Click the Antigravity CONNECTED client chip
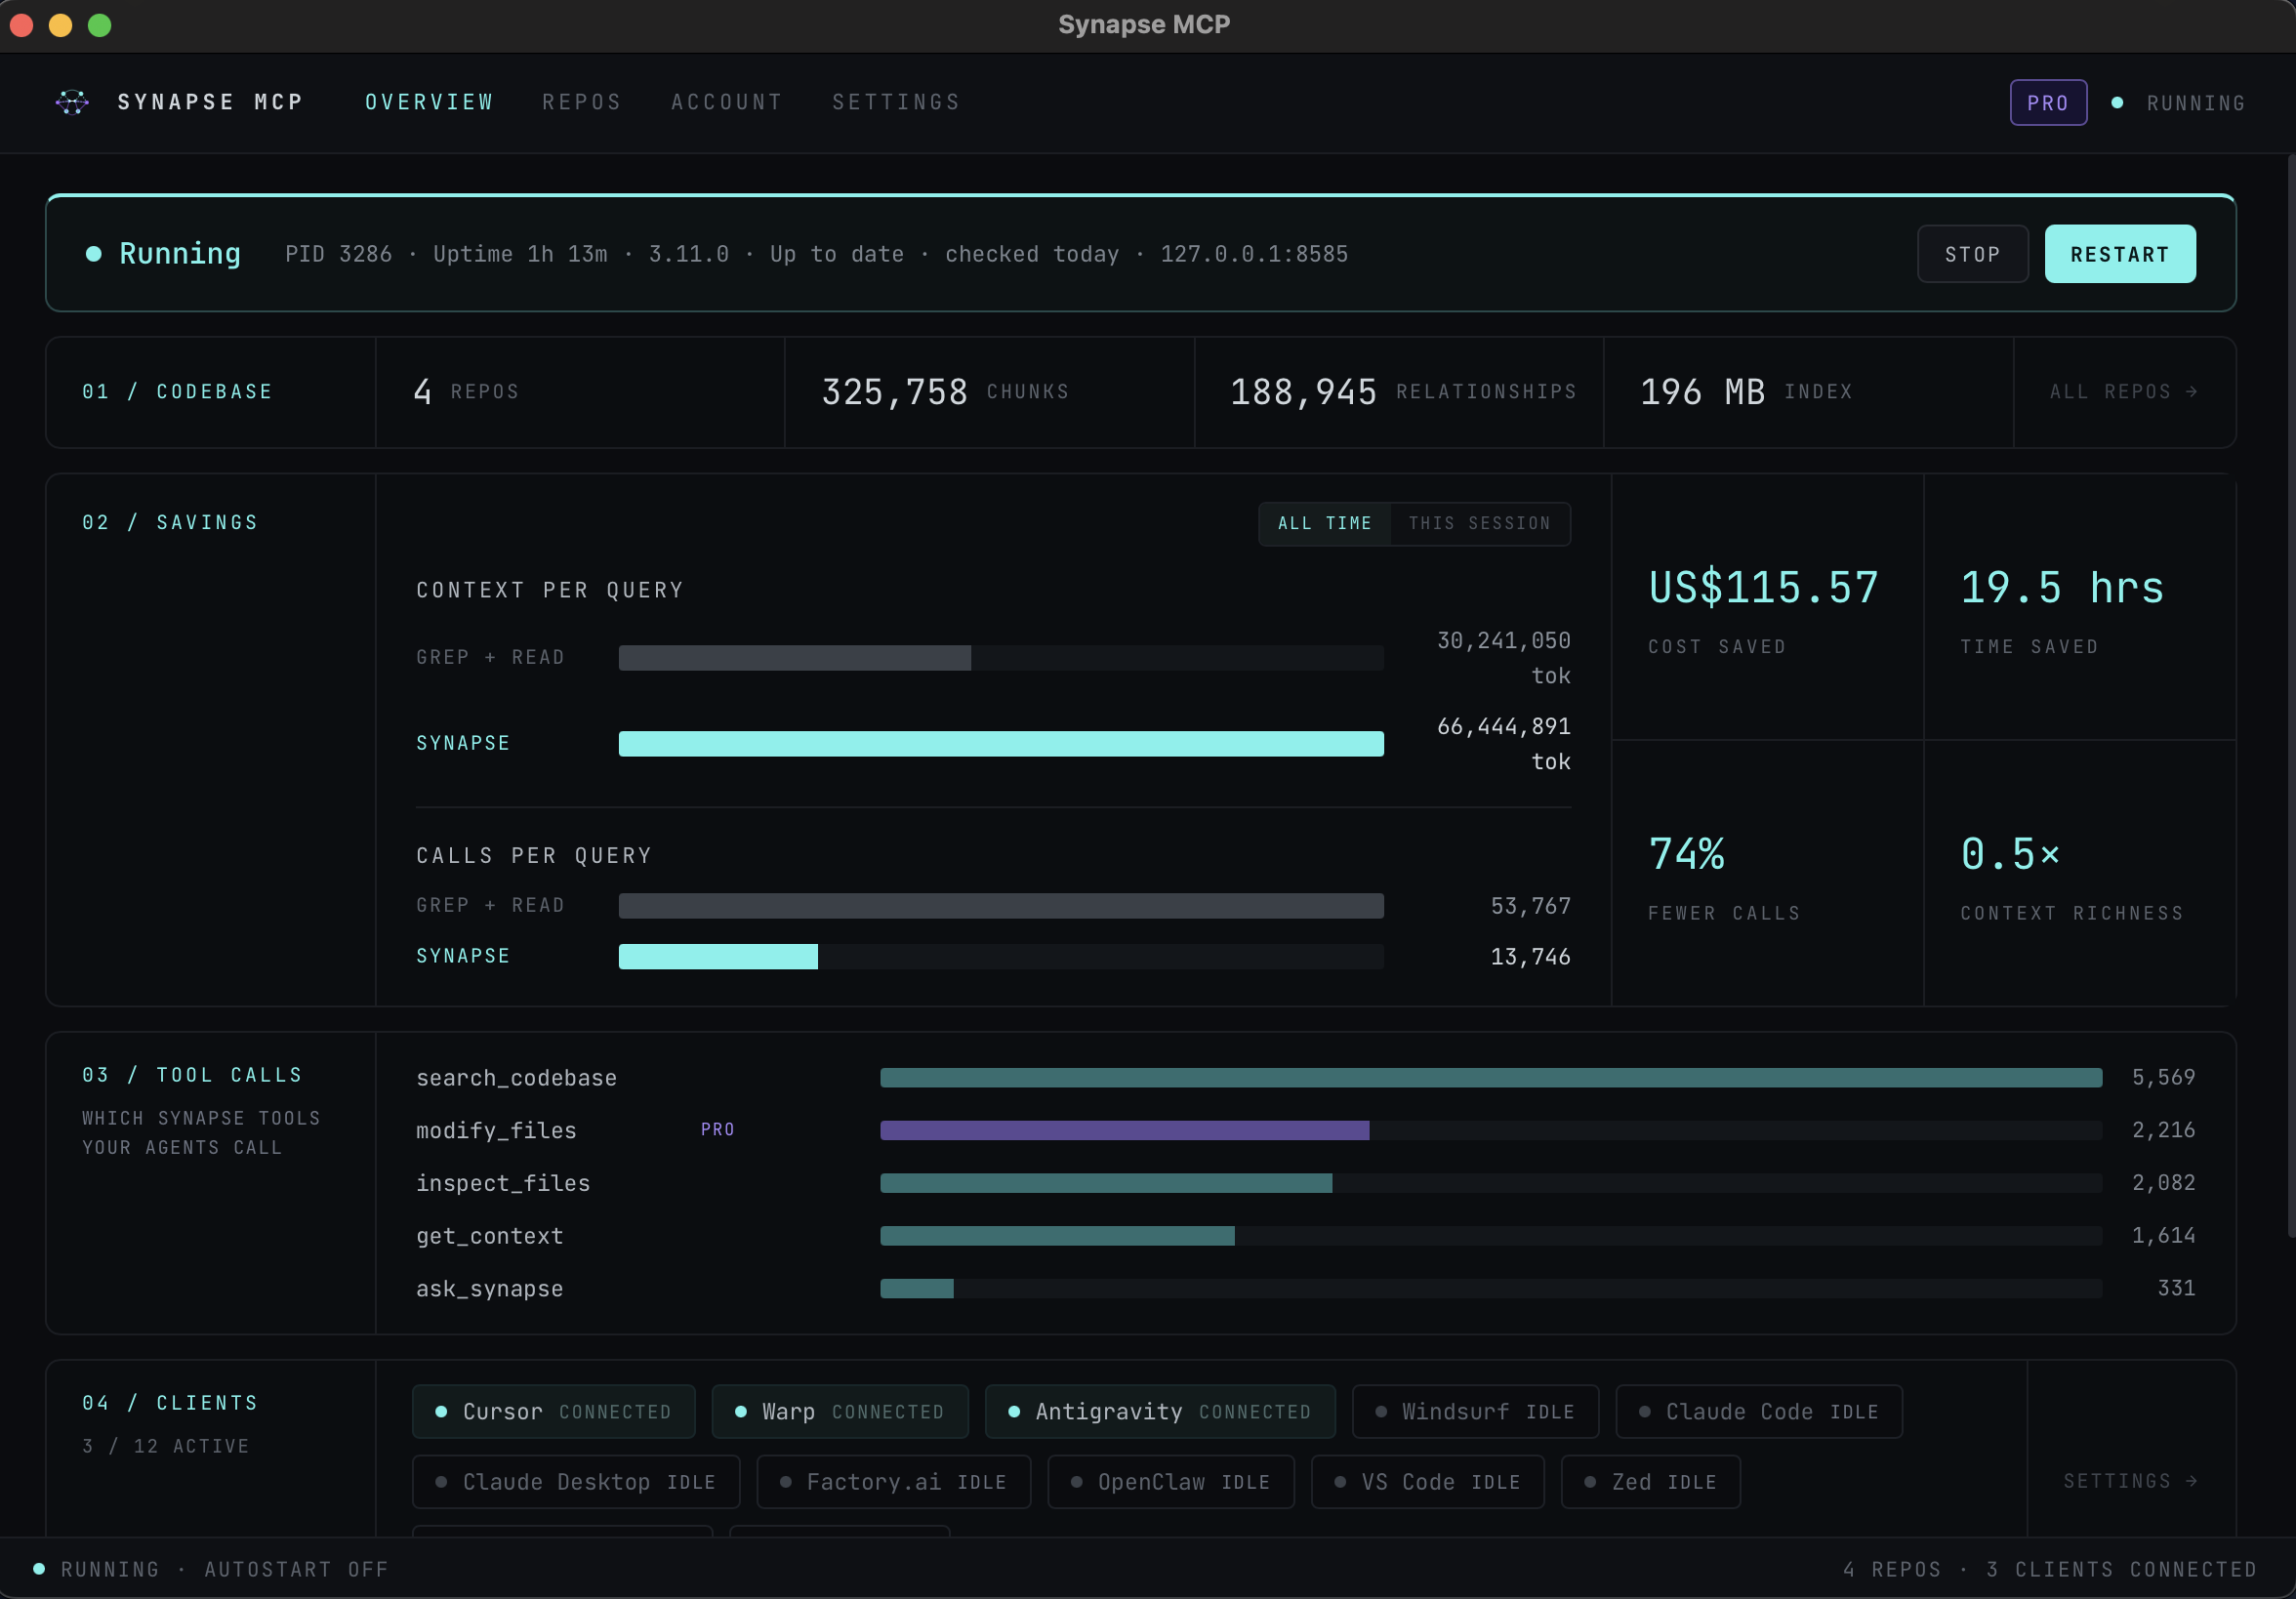This screenshot has height=1599, width=2296. (1160, 1411)
